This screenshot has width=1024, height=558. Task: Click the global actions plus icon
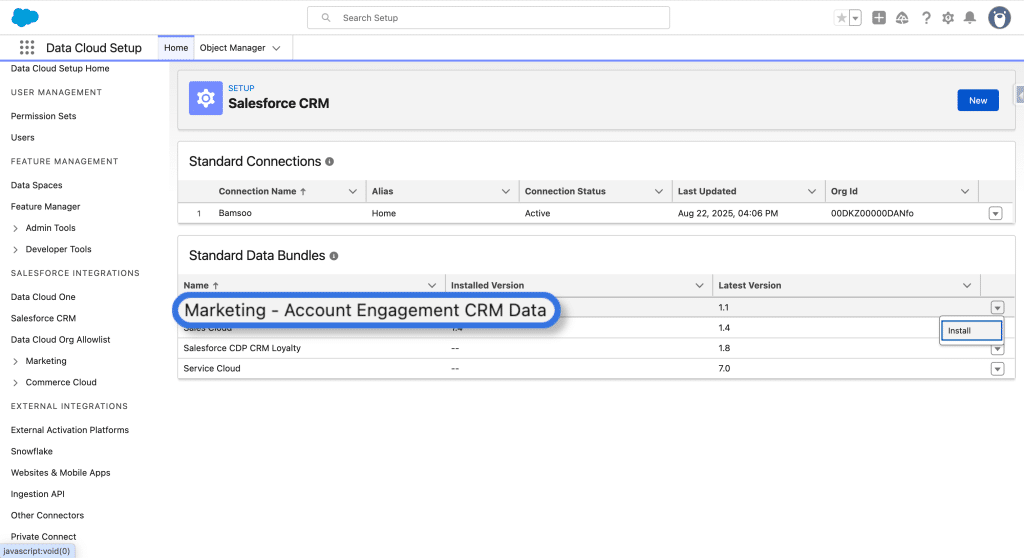pos(879,18)
